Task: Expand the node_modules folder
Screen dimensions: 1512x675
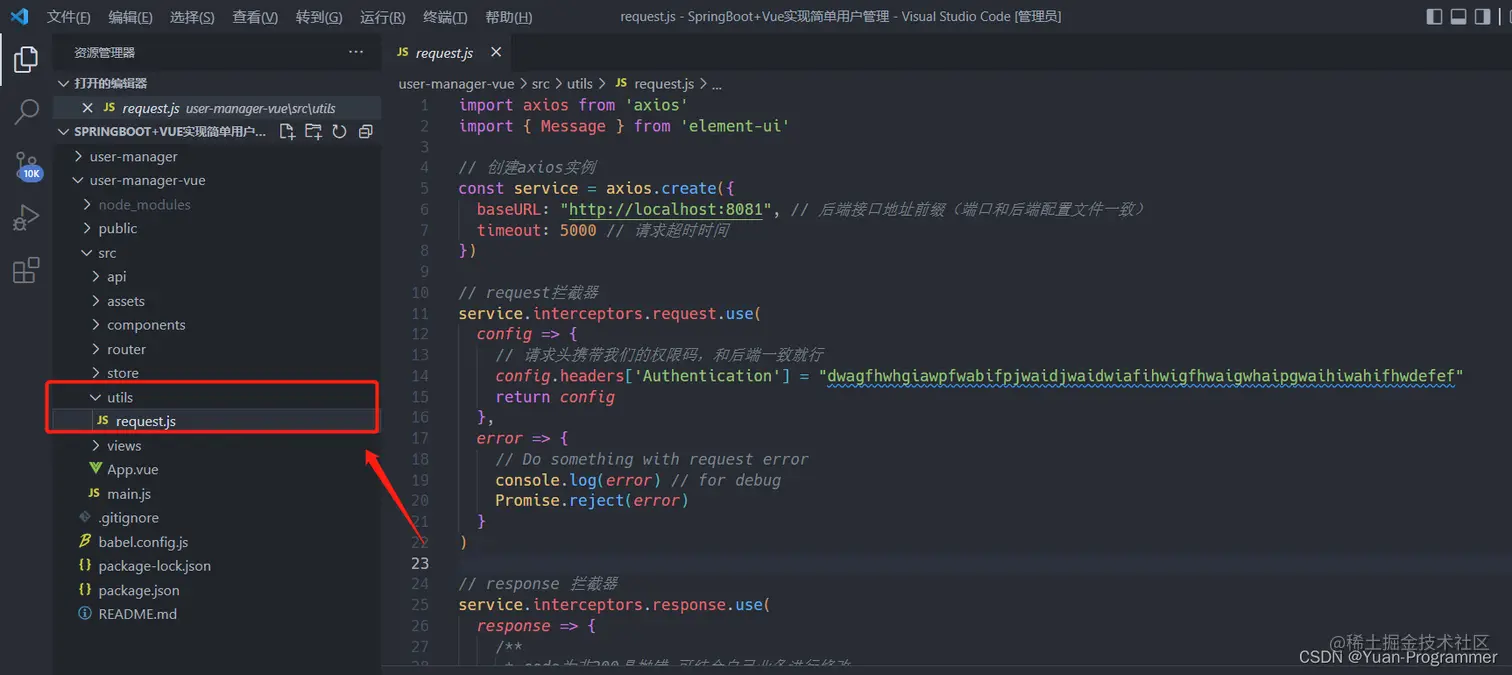Action: pos(217,204)
